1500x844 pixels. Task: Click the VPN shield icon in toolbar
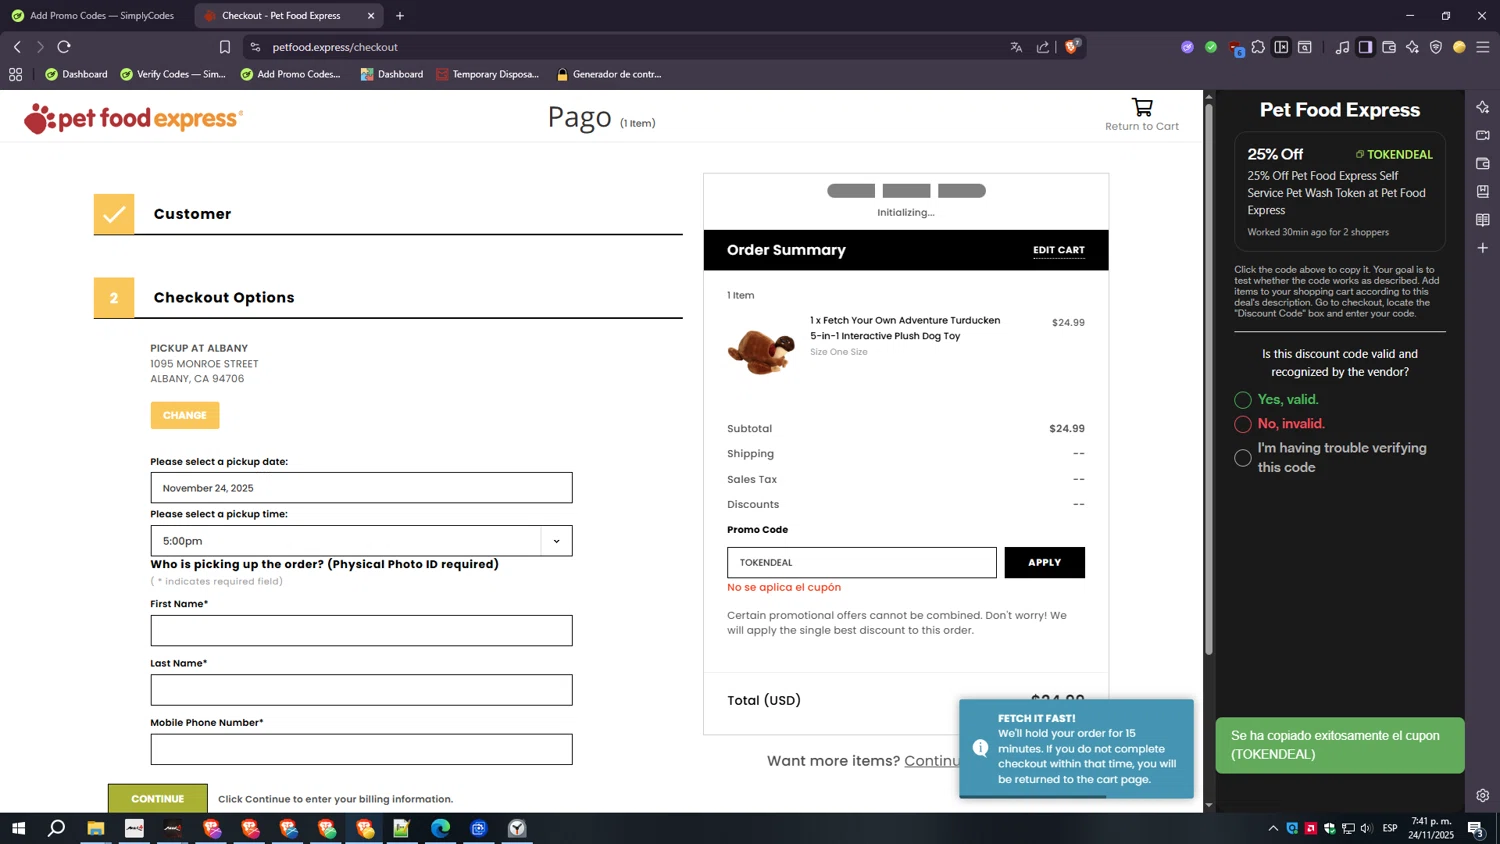(1436, 47)
